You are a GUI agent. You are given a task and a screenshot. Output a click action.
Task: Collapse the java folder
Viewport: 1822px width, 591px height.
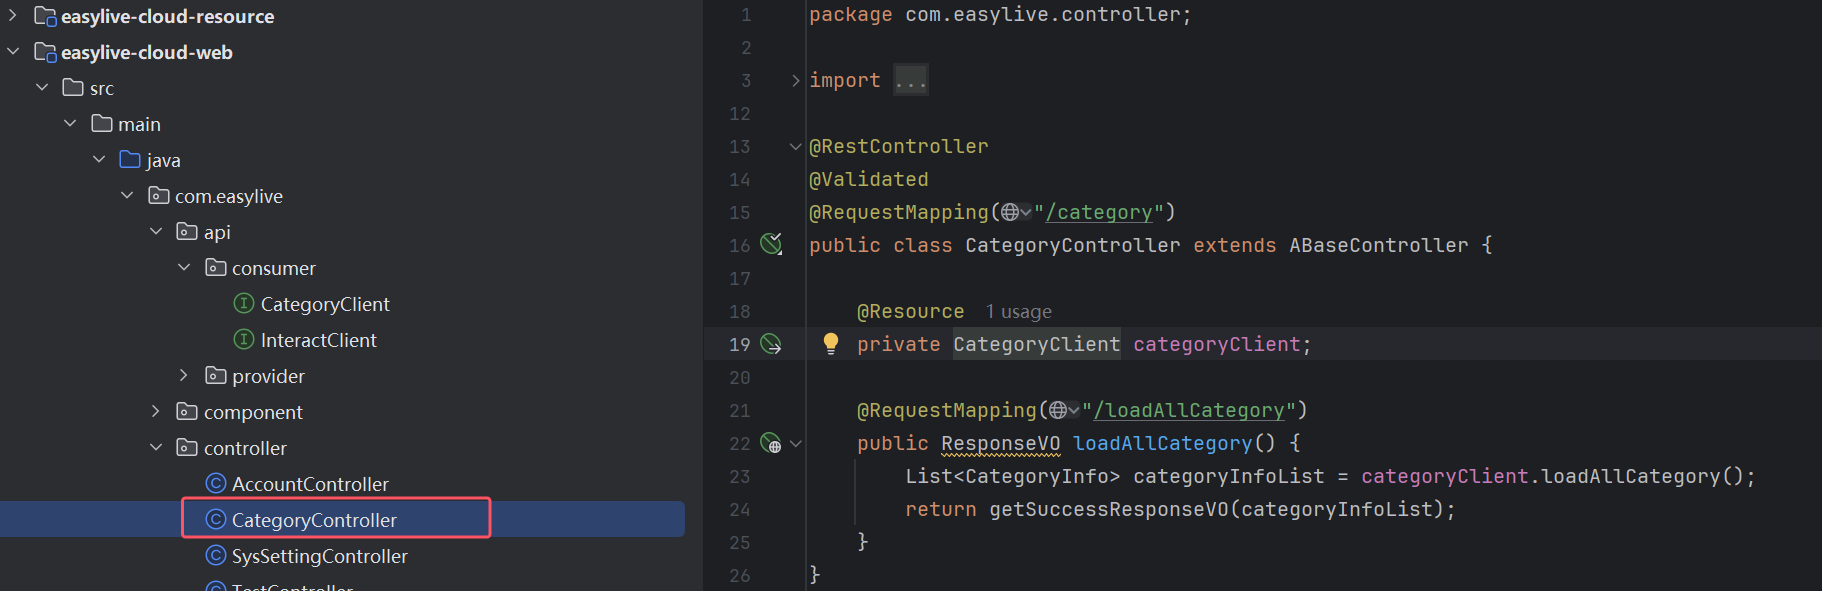coord(99,160)
